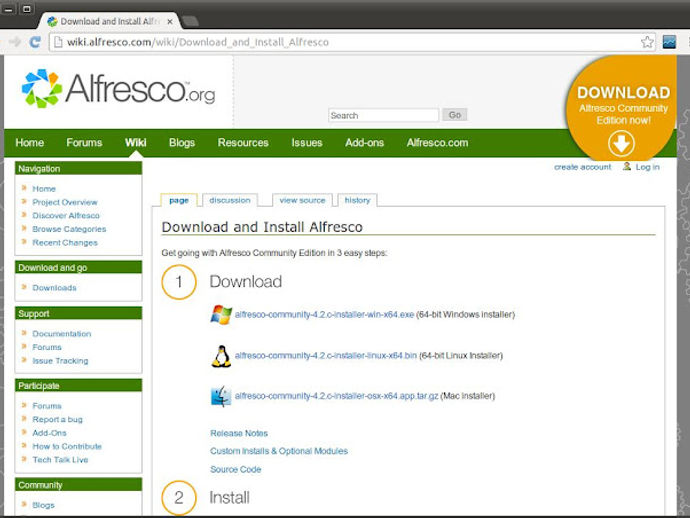The width and height of the screenshot is (690, 518).
Task: Open the browser extension icon beside the star
Action: [669, 42]
